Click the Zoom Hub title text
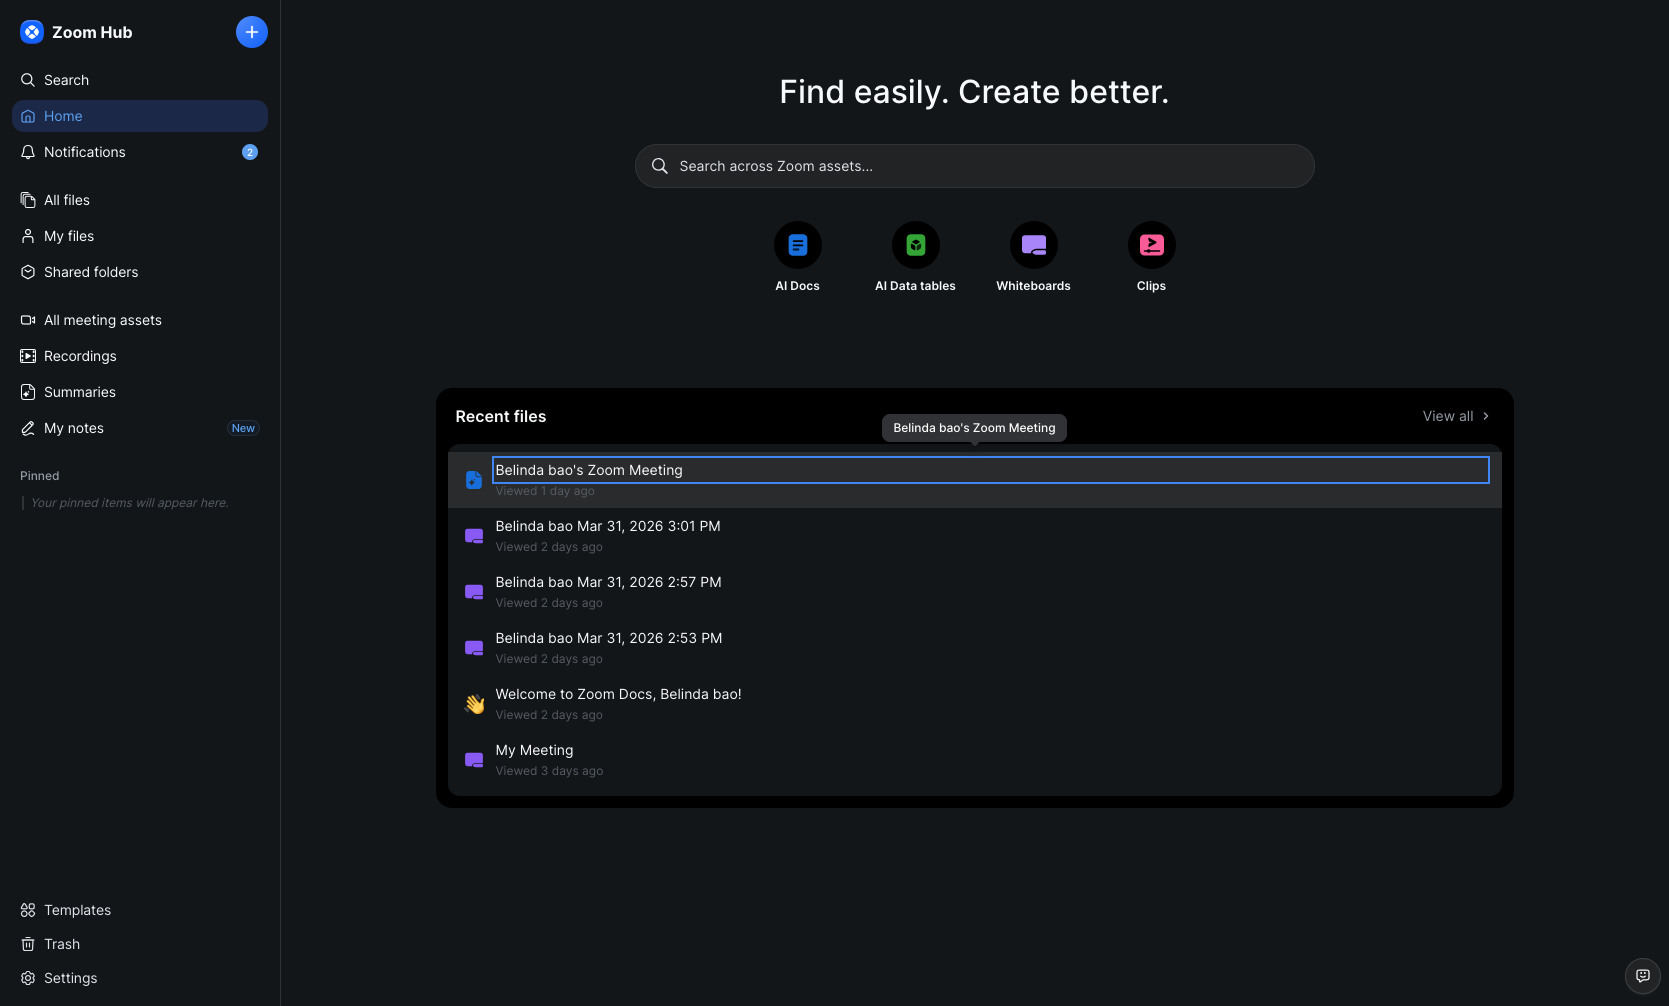 [92, 32]
